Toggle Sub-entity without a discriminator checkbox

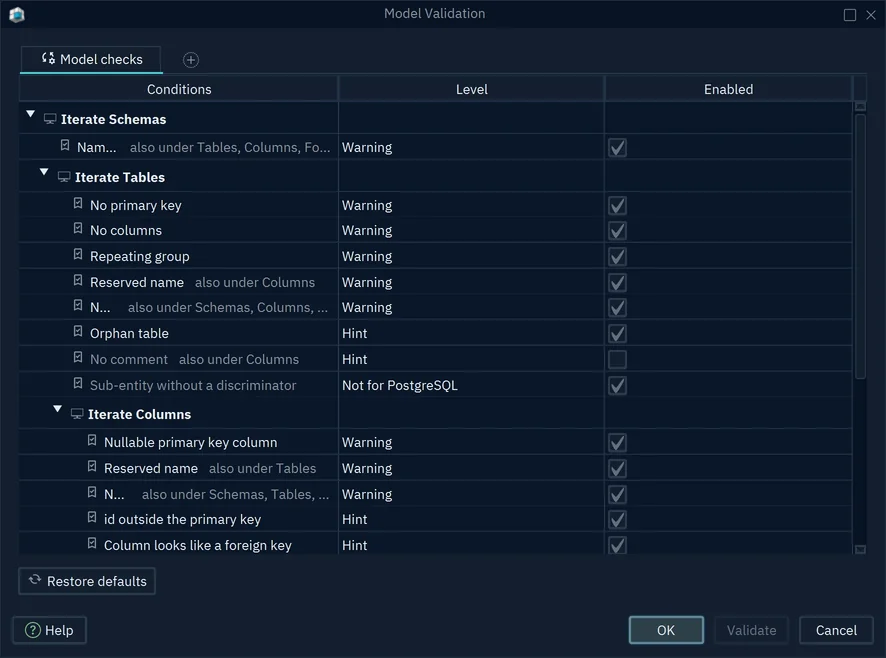coord(617,386)
